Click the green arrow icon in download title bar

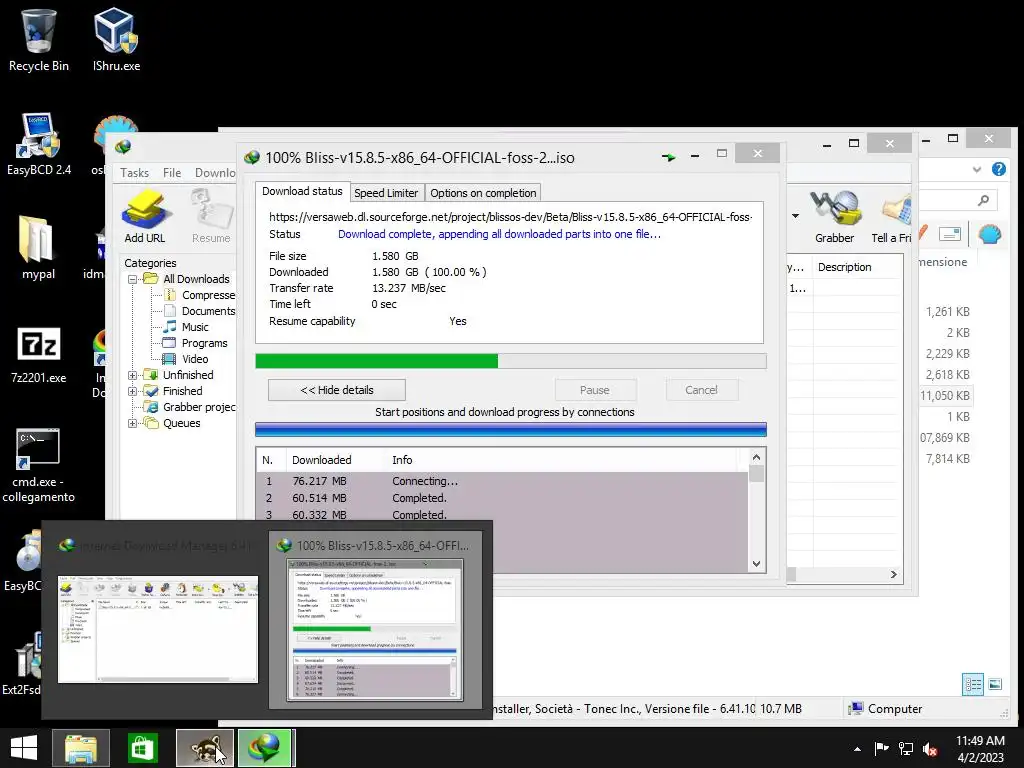tap(668, 157)
